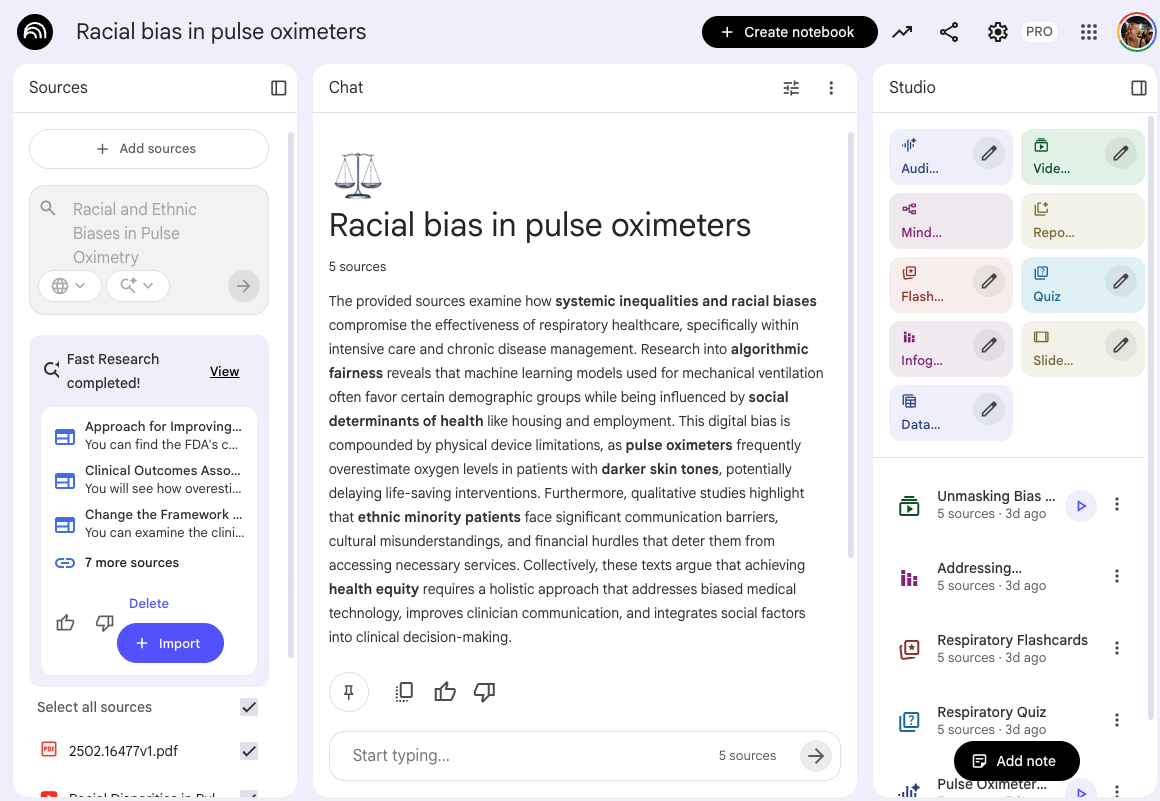This screenshot has height=801, width=1160.
Task: Edit Flashcards options with pencil icon
Action: pyautogui.click(x=988, y=281)
